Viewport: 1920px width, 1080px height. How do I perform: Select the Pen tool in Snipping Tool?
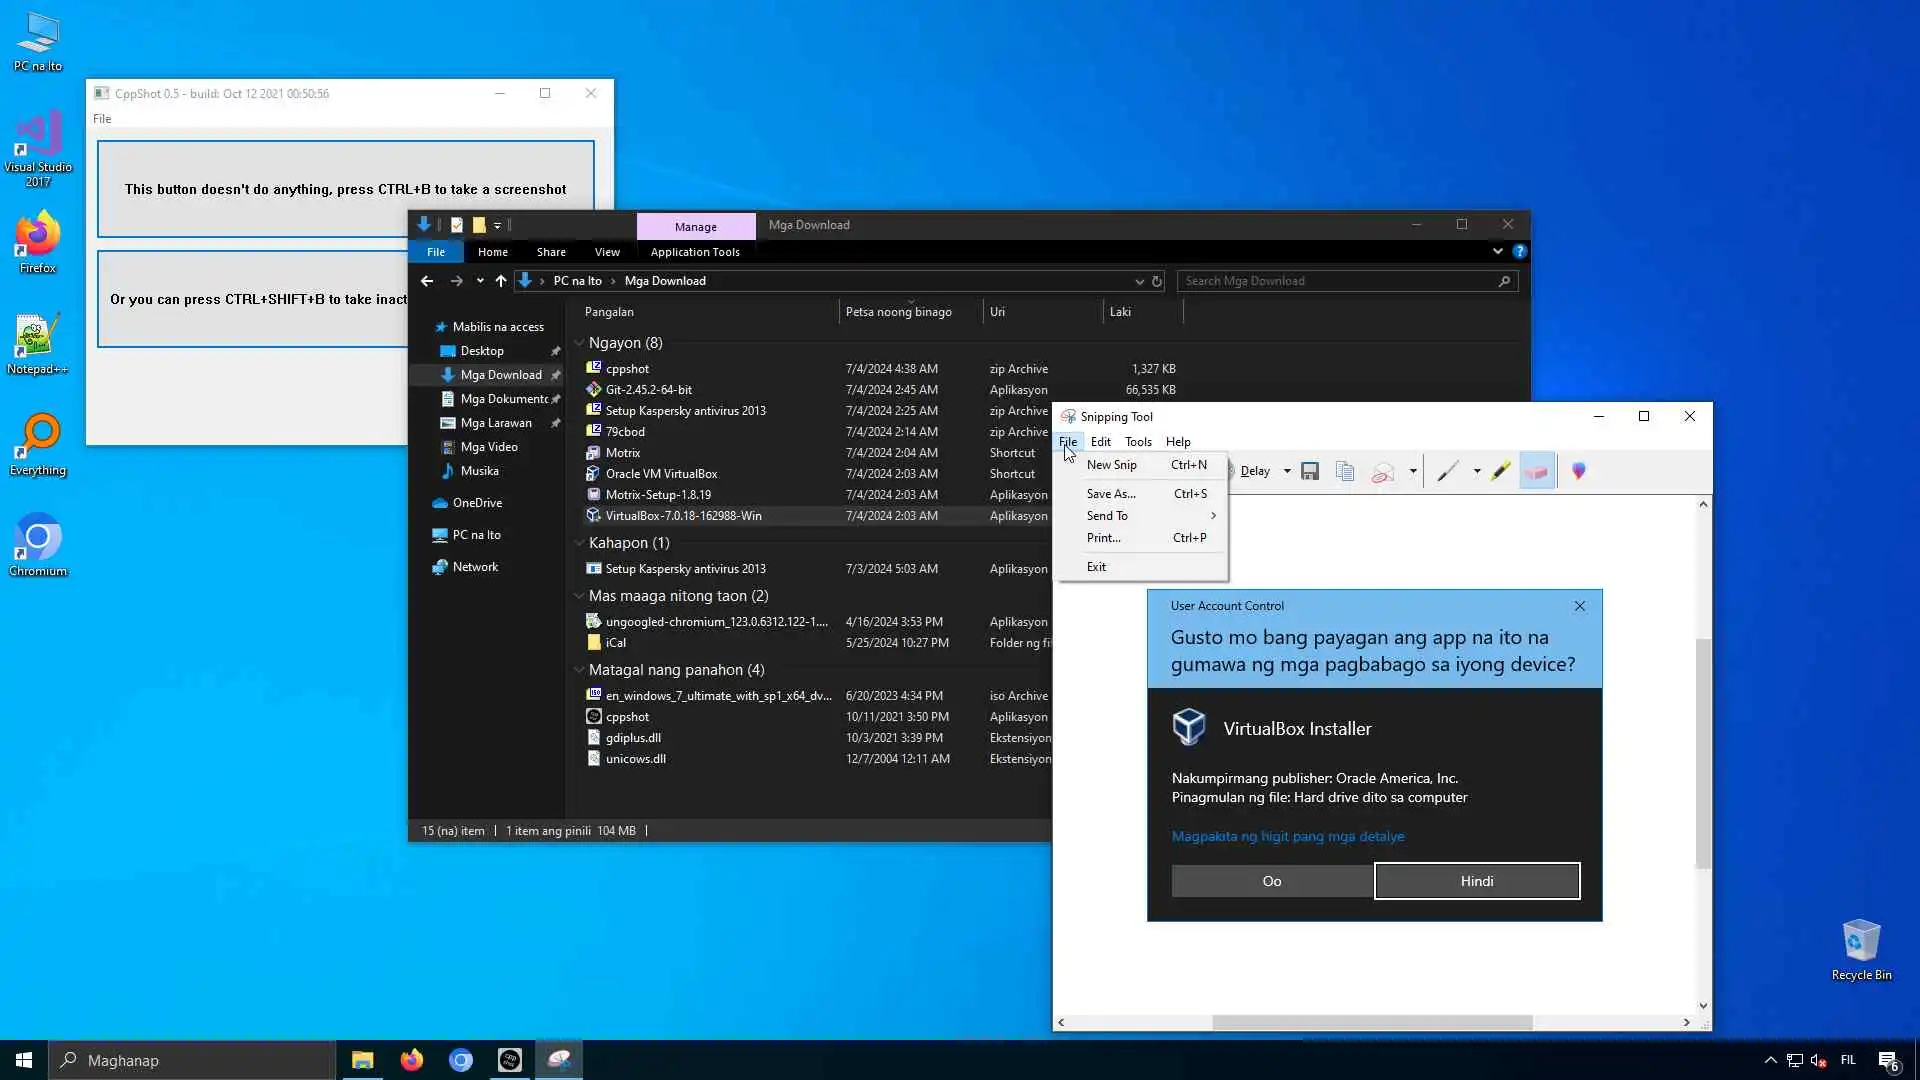(1447, 471)
